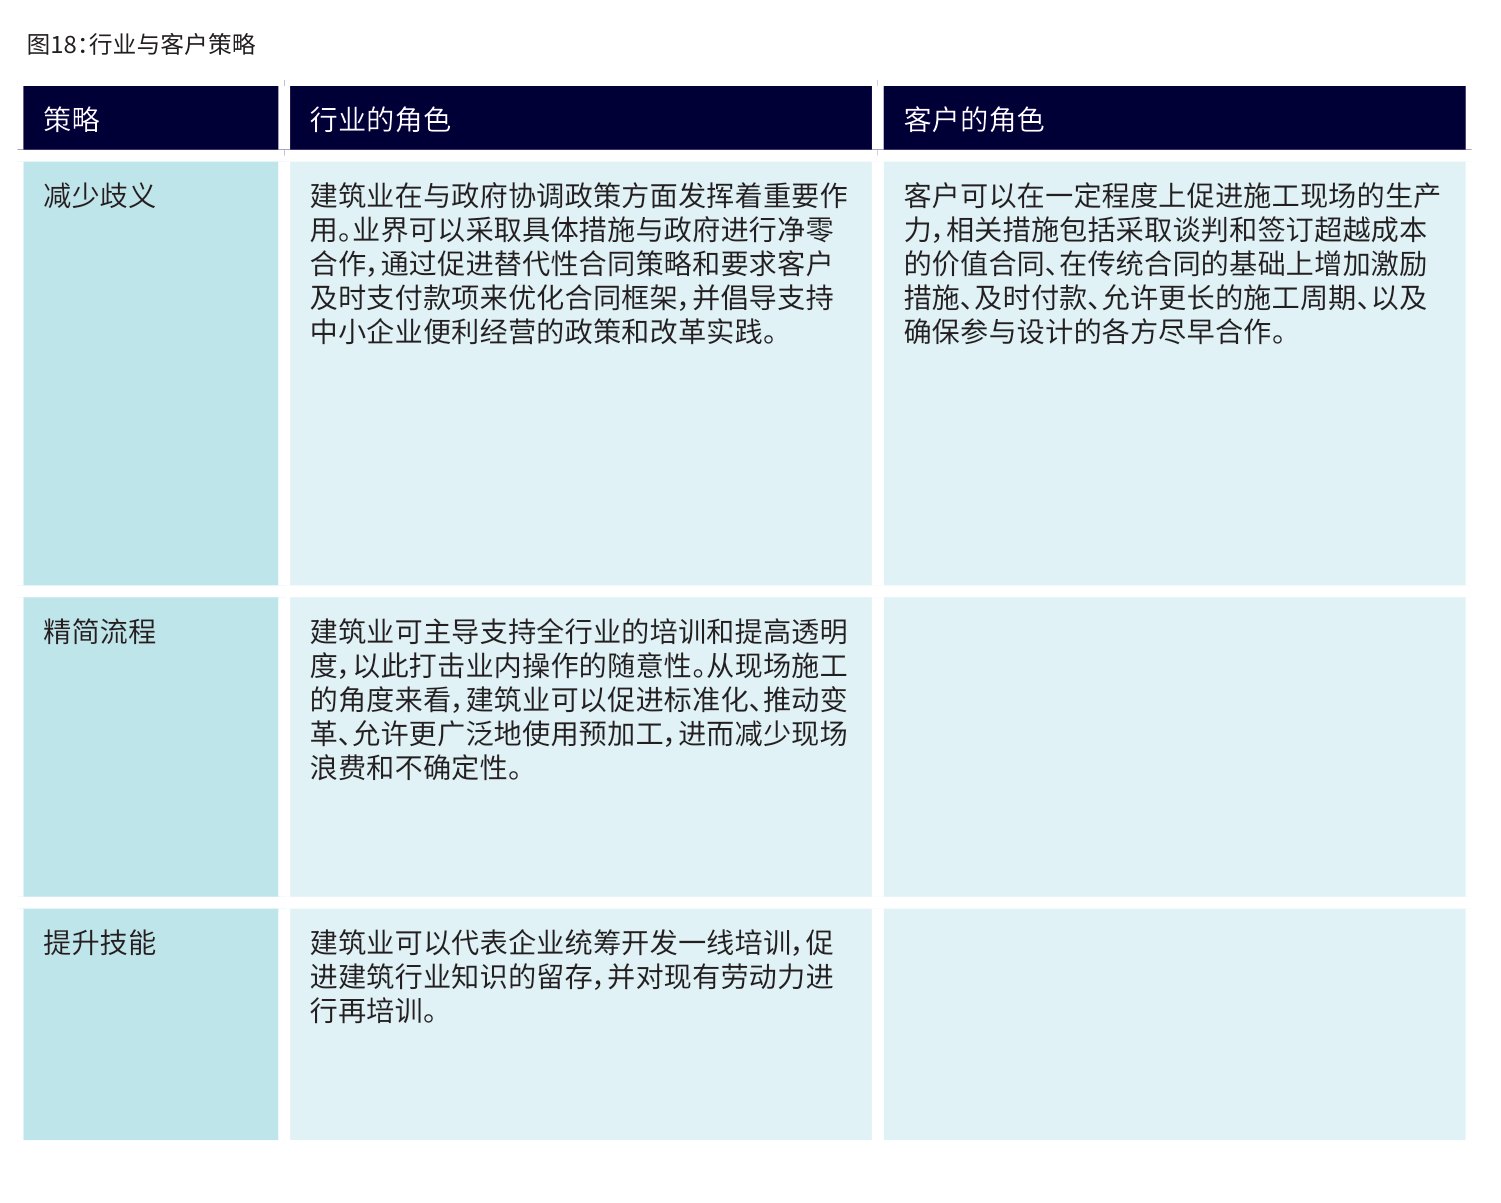Click the paragraph starting 客户可以在一定程度上
1501x1203 pixels.
pos(1172,264)
